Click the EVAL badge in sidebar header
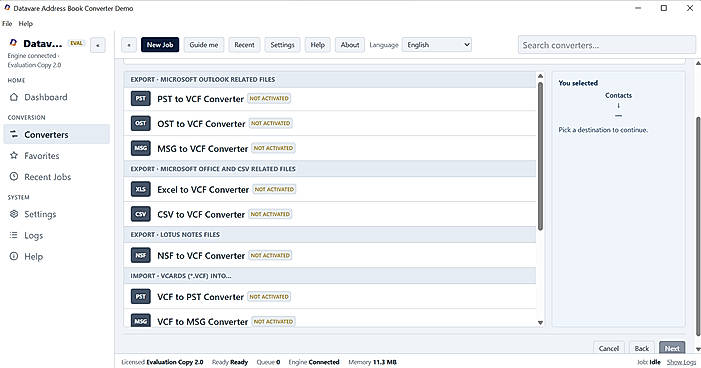 [x=76, y=43]
